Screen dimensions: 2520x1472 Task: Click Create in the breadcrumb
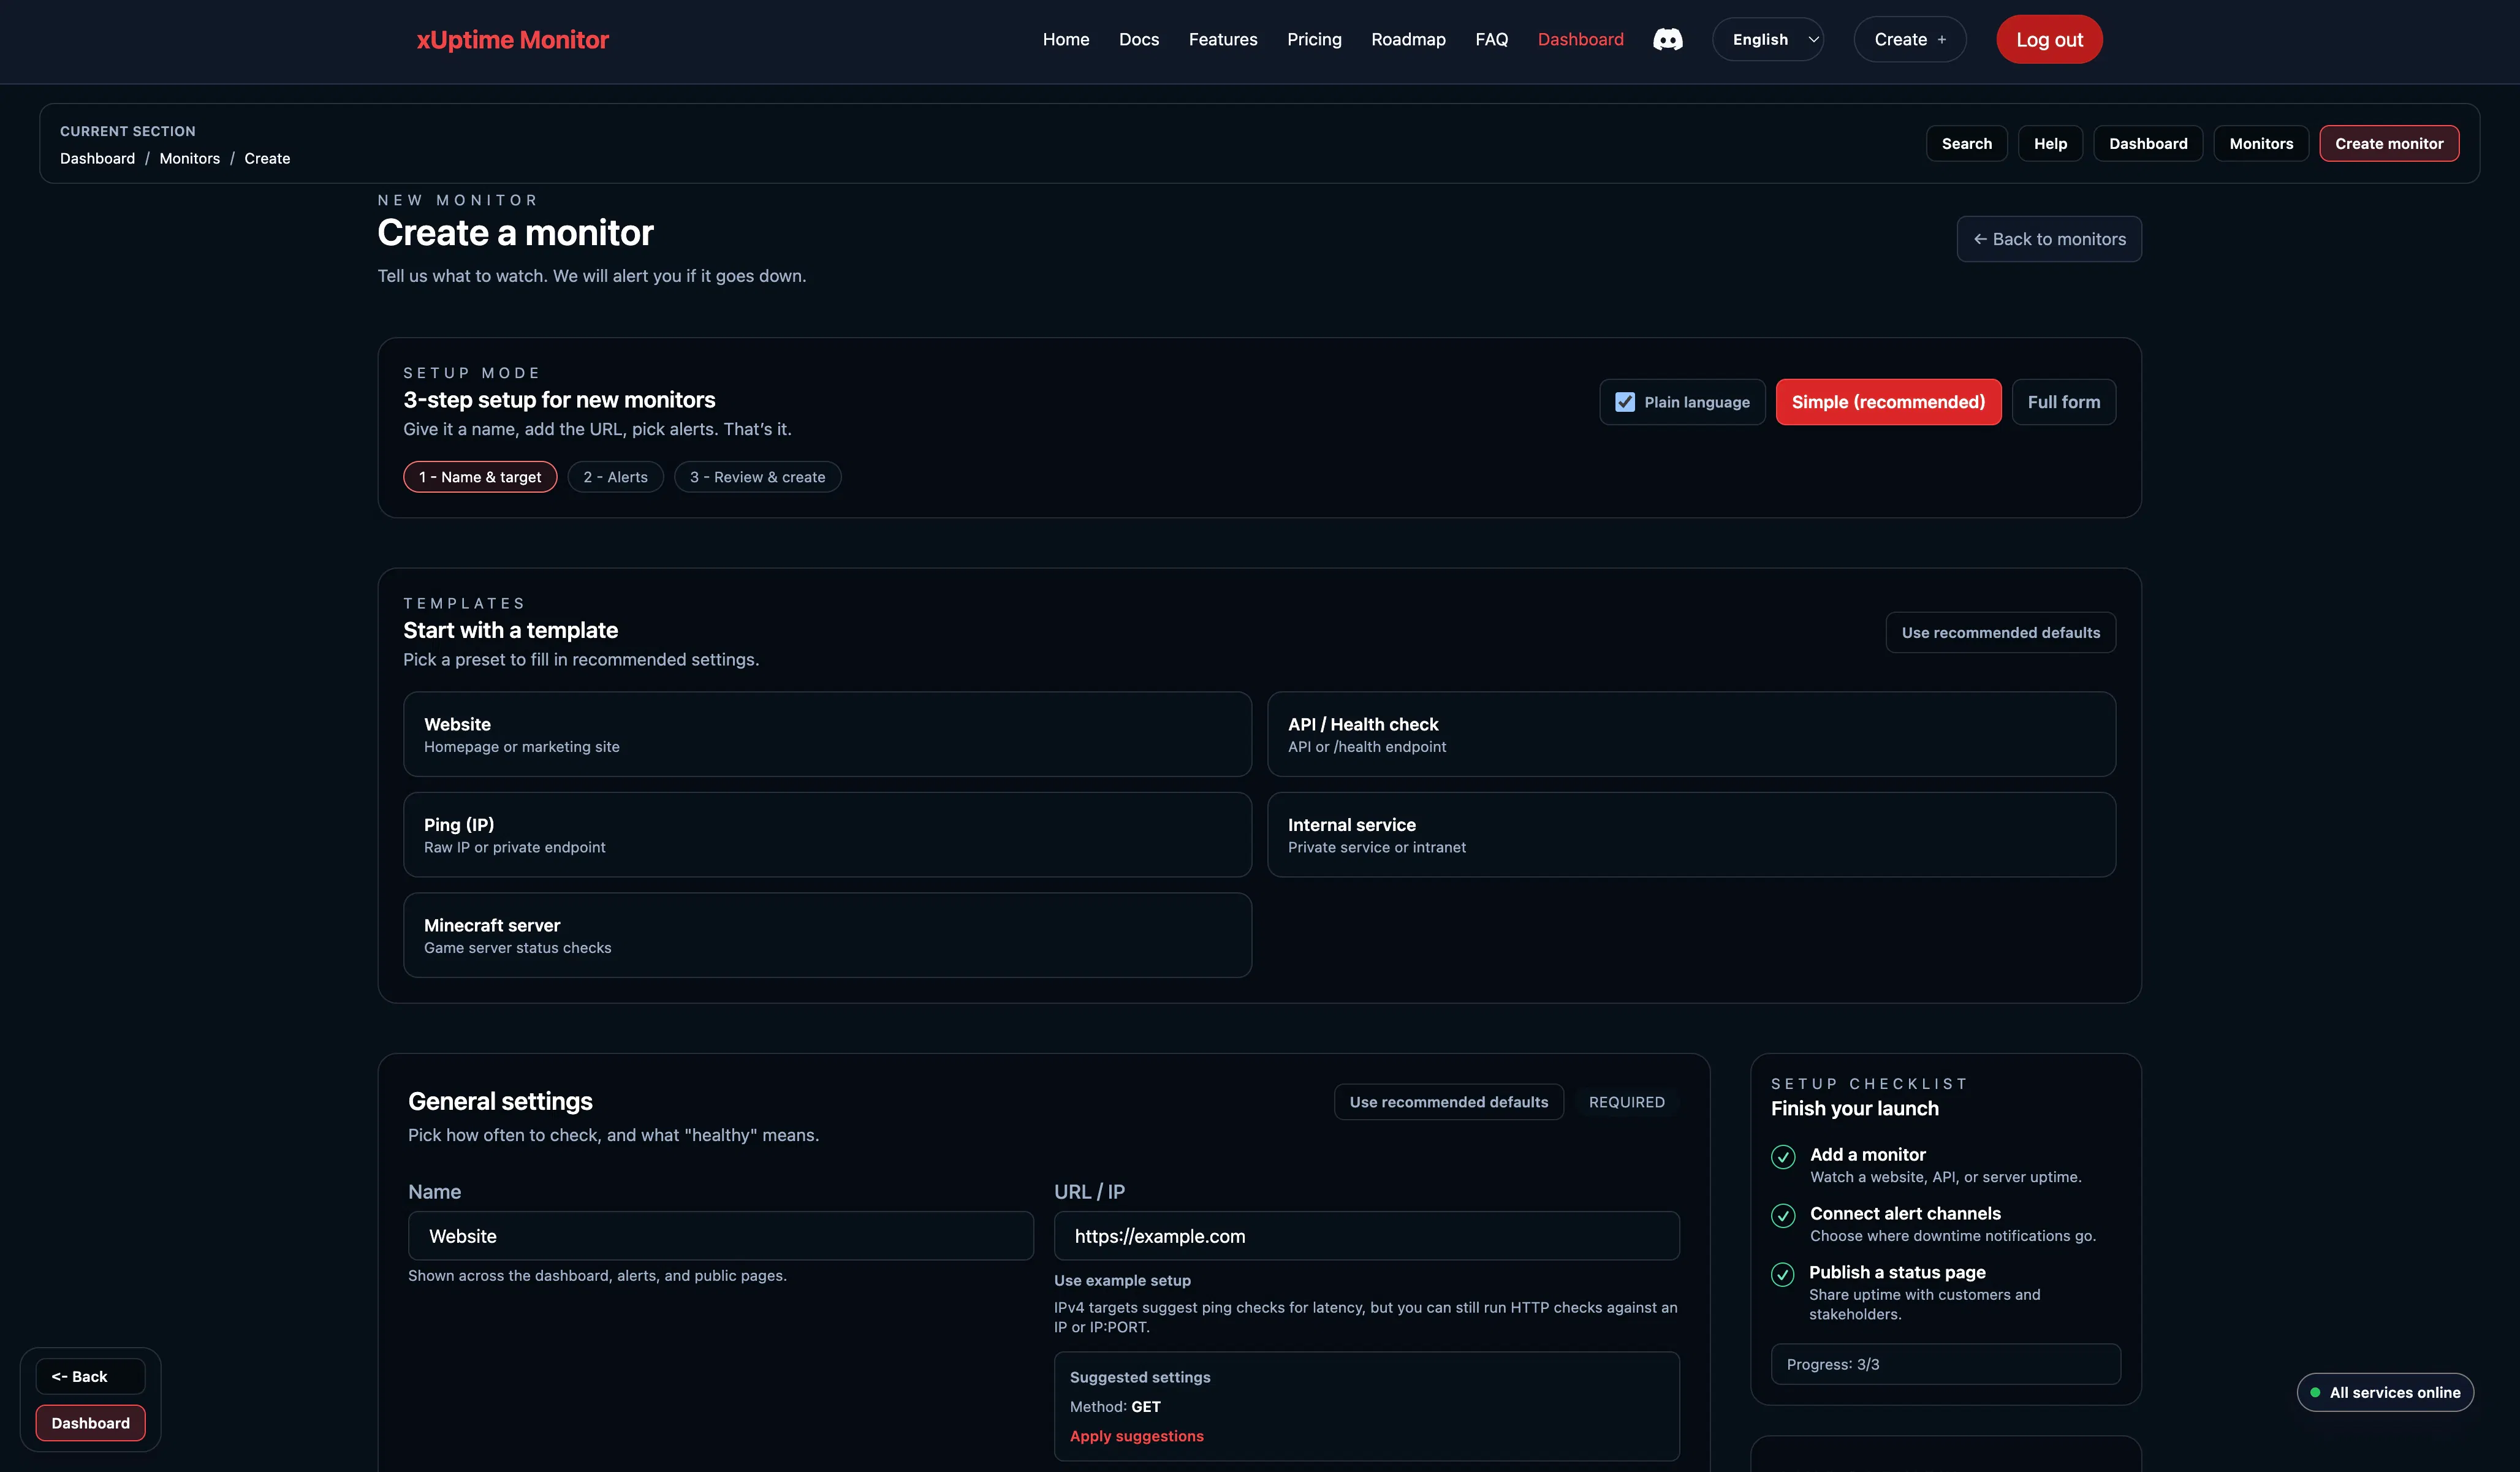point(267,158)
